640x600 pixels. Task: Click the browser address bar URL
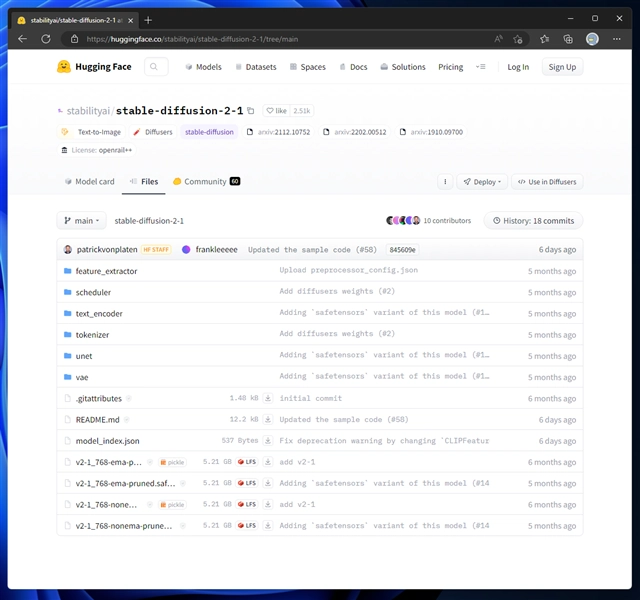(192, 39)
